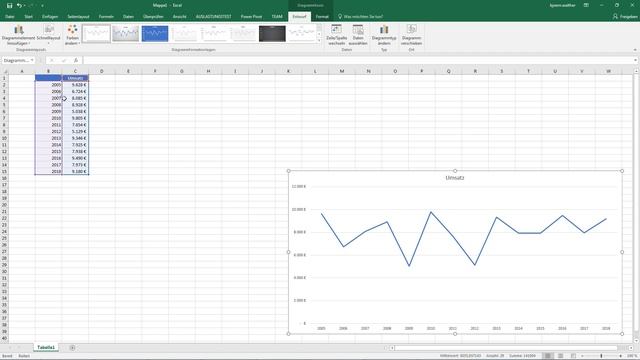Select the dark black chart style thumbnail

tap(272, 33)
